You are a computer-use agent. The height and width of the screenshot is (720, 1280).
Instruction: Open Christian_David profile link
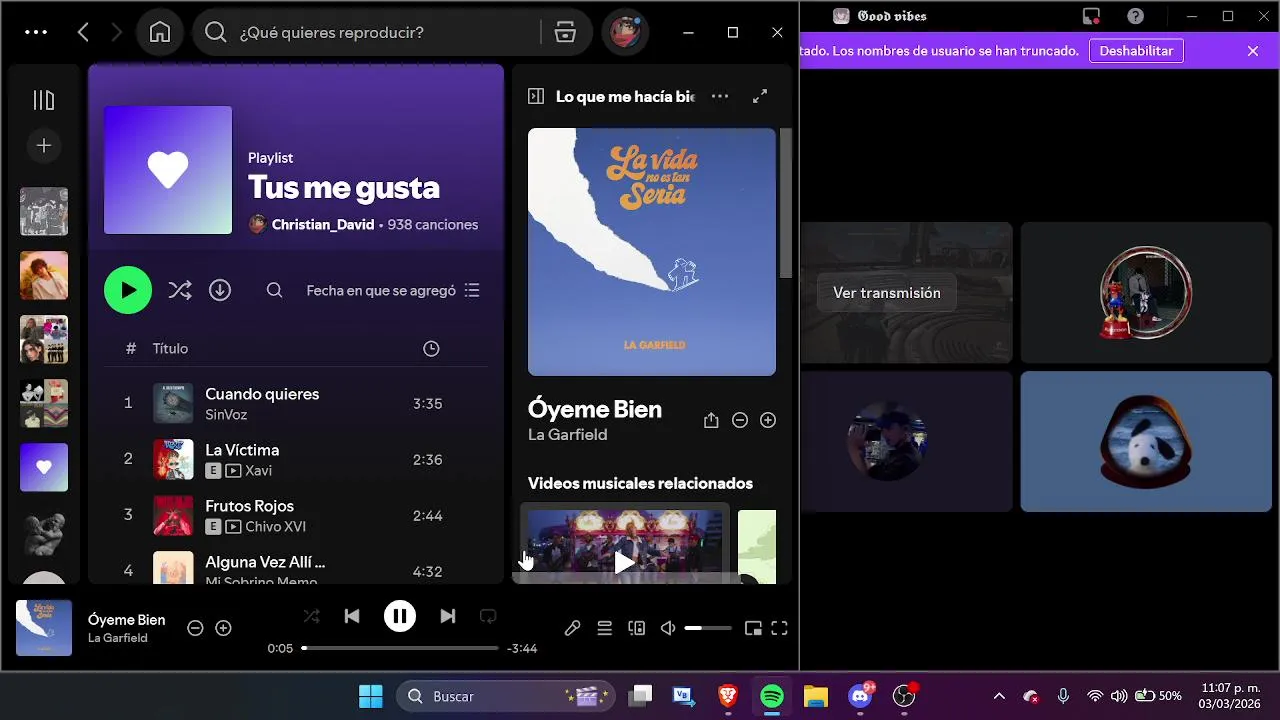click(x=323, y=225)
